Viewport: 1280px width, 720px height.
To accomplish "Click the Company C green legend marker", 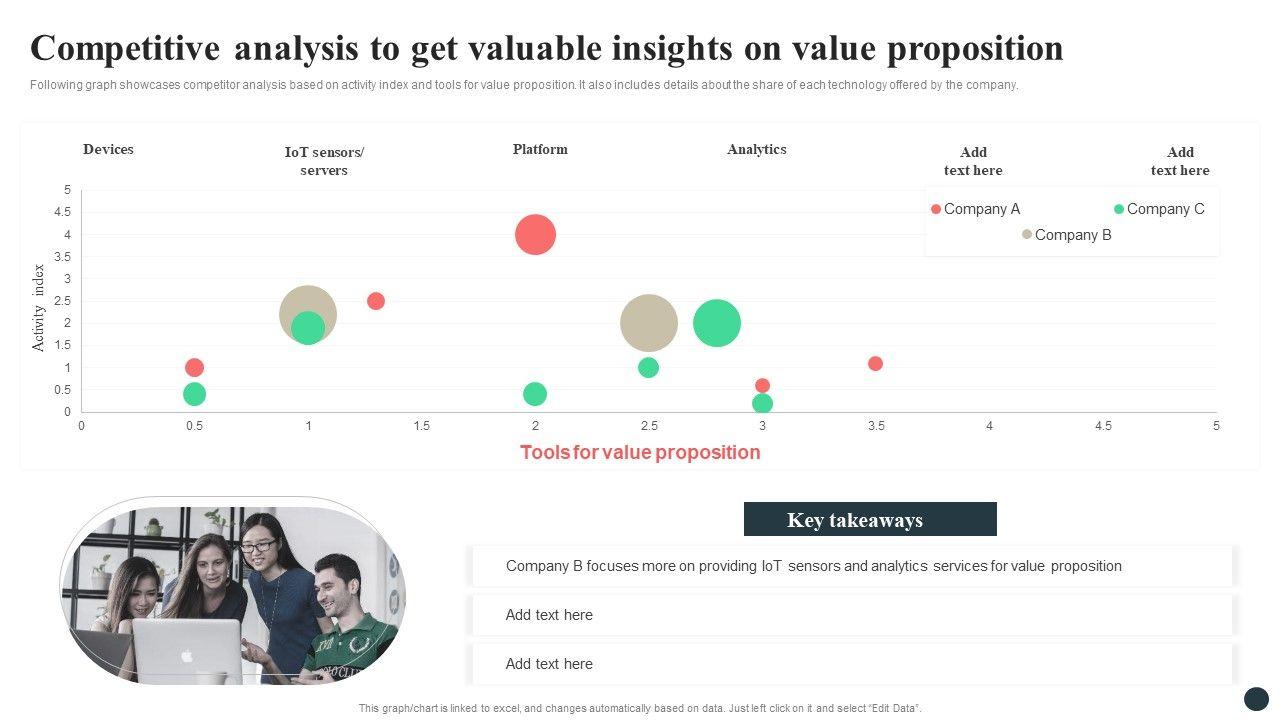I will coord(1119,209).
